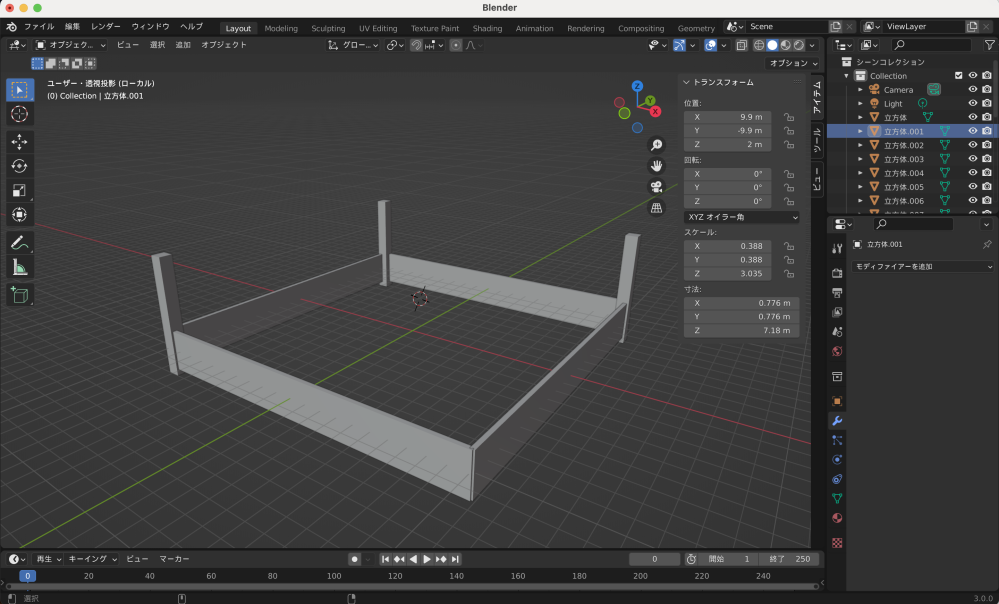This screenshot has height=604, width=999.
Task: Click the position Z value field
Action: pos(728,145)
